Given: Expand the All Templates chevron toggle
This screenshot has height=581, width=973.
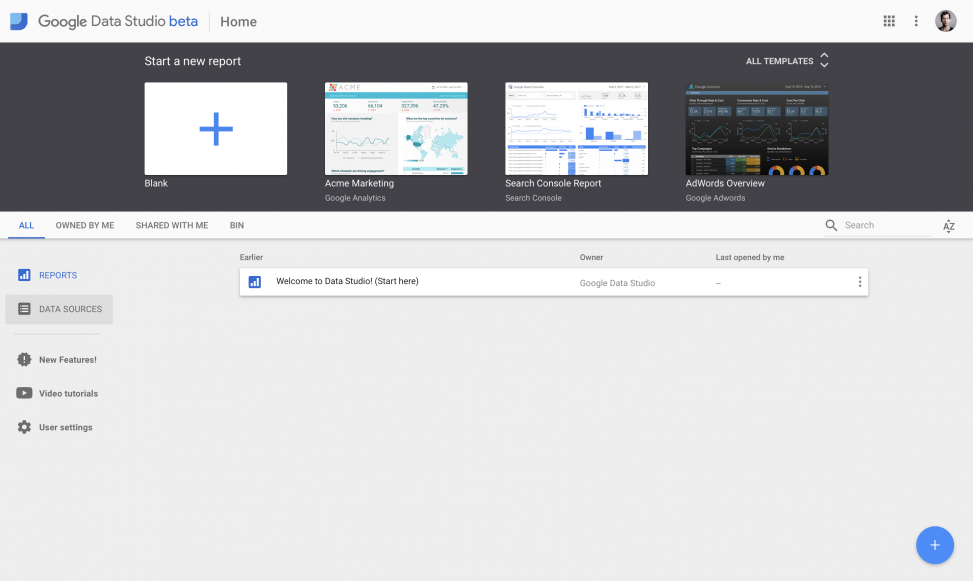Looking at the screenshot, I should pyautogui.click(x=824, y=60).
